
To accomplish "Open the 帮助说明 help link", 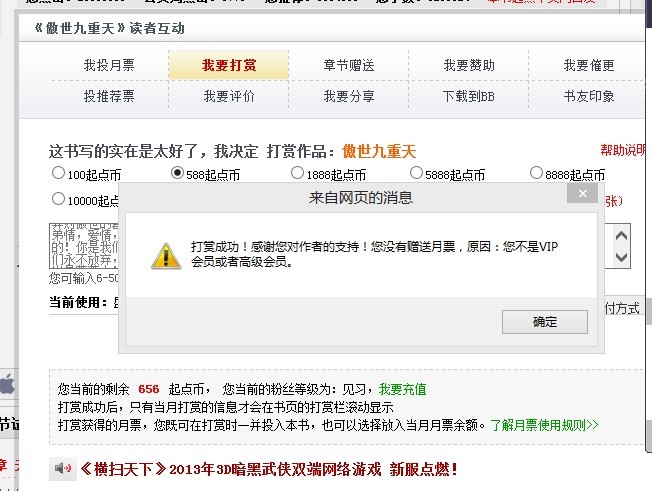I will 623,150.
